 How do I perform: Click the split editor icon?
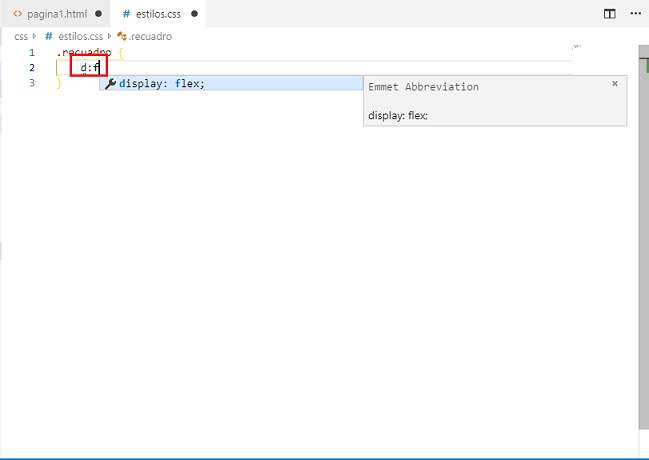[609, 14]
